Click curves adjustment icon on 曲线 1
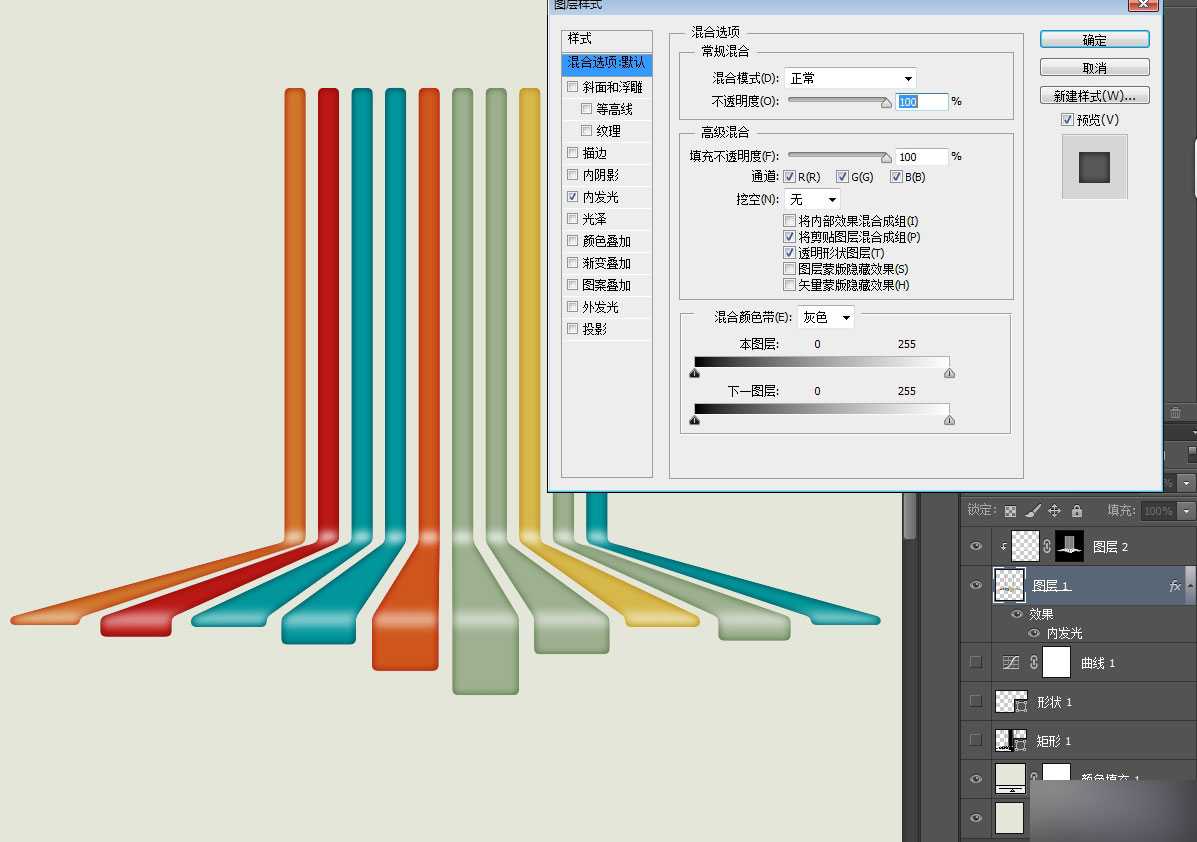1197x842 pixels. tap(1011, 663)
